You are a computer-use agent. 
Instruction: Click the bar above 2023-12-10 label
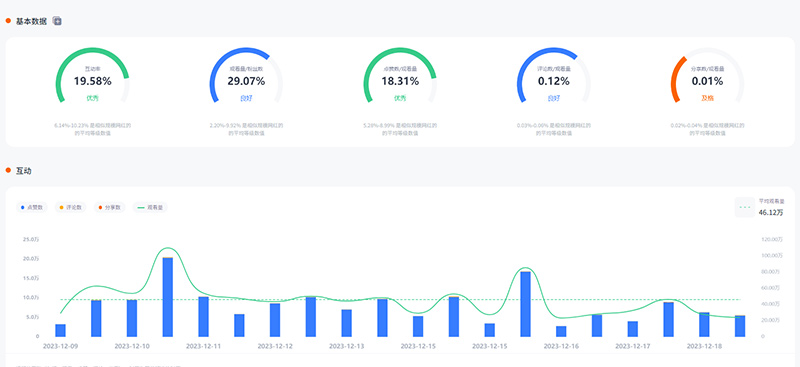[132, 318]
